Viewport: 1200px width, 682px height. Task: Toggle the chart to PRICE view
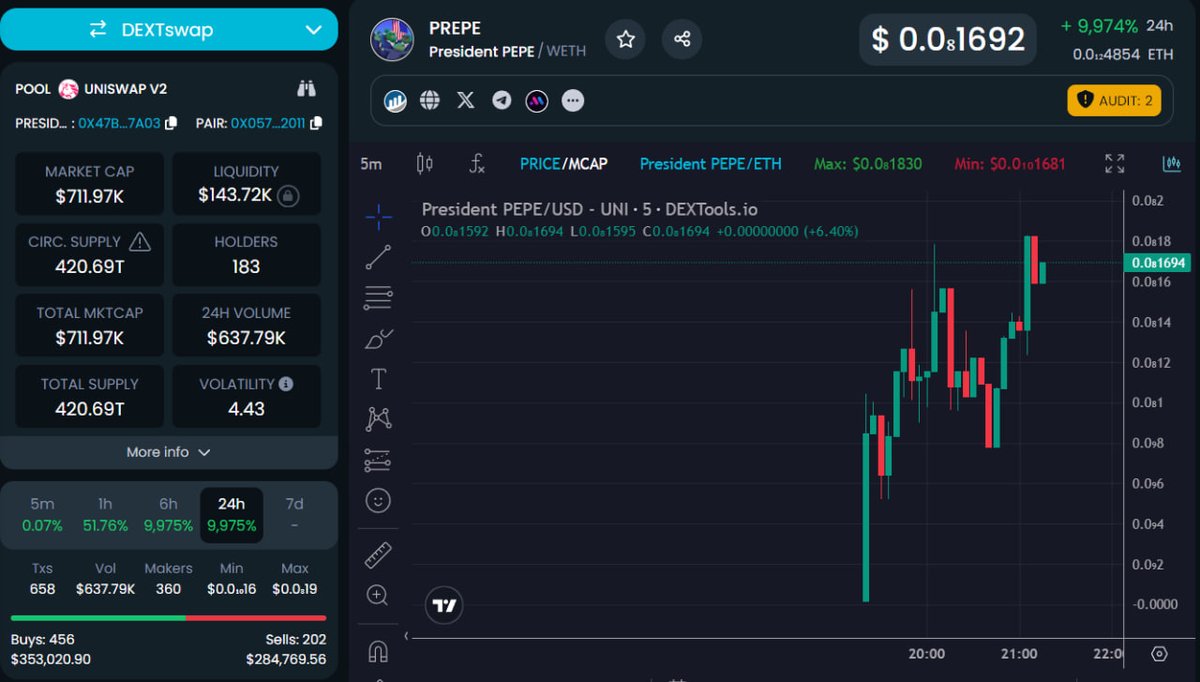540,163
